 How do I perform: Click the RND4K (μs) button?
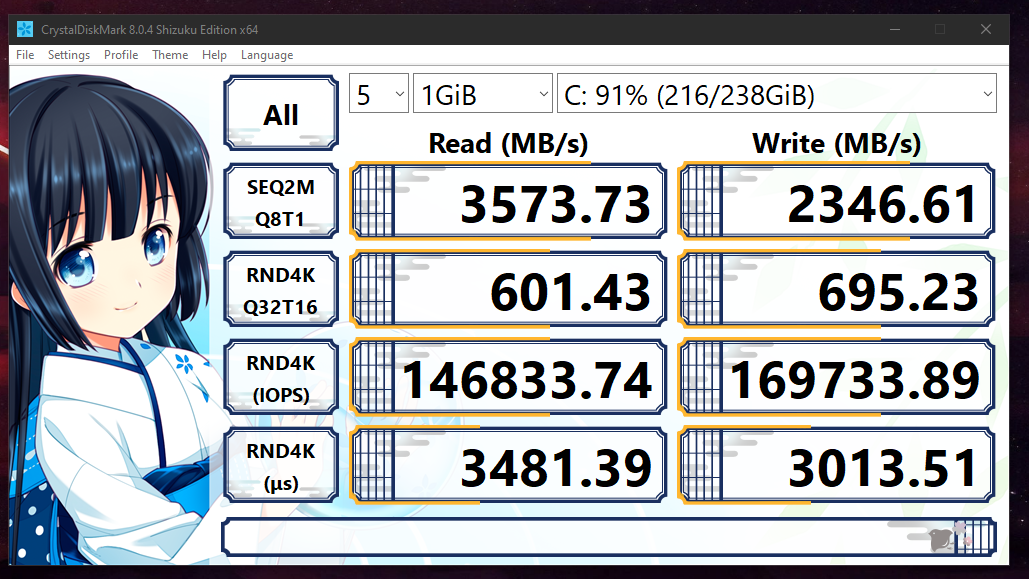point(281,465)
